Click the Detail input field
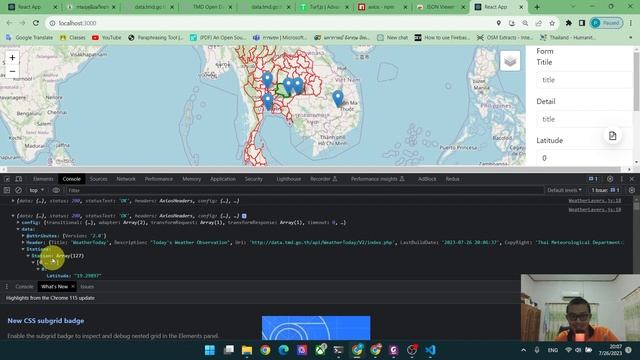The image size is (640, 360). pos(584,119)
